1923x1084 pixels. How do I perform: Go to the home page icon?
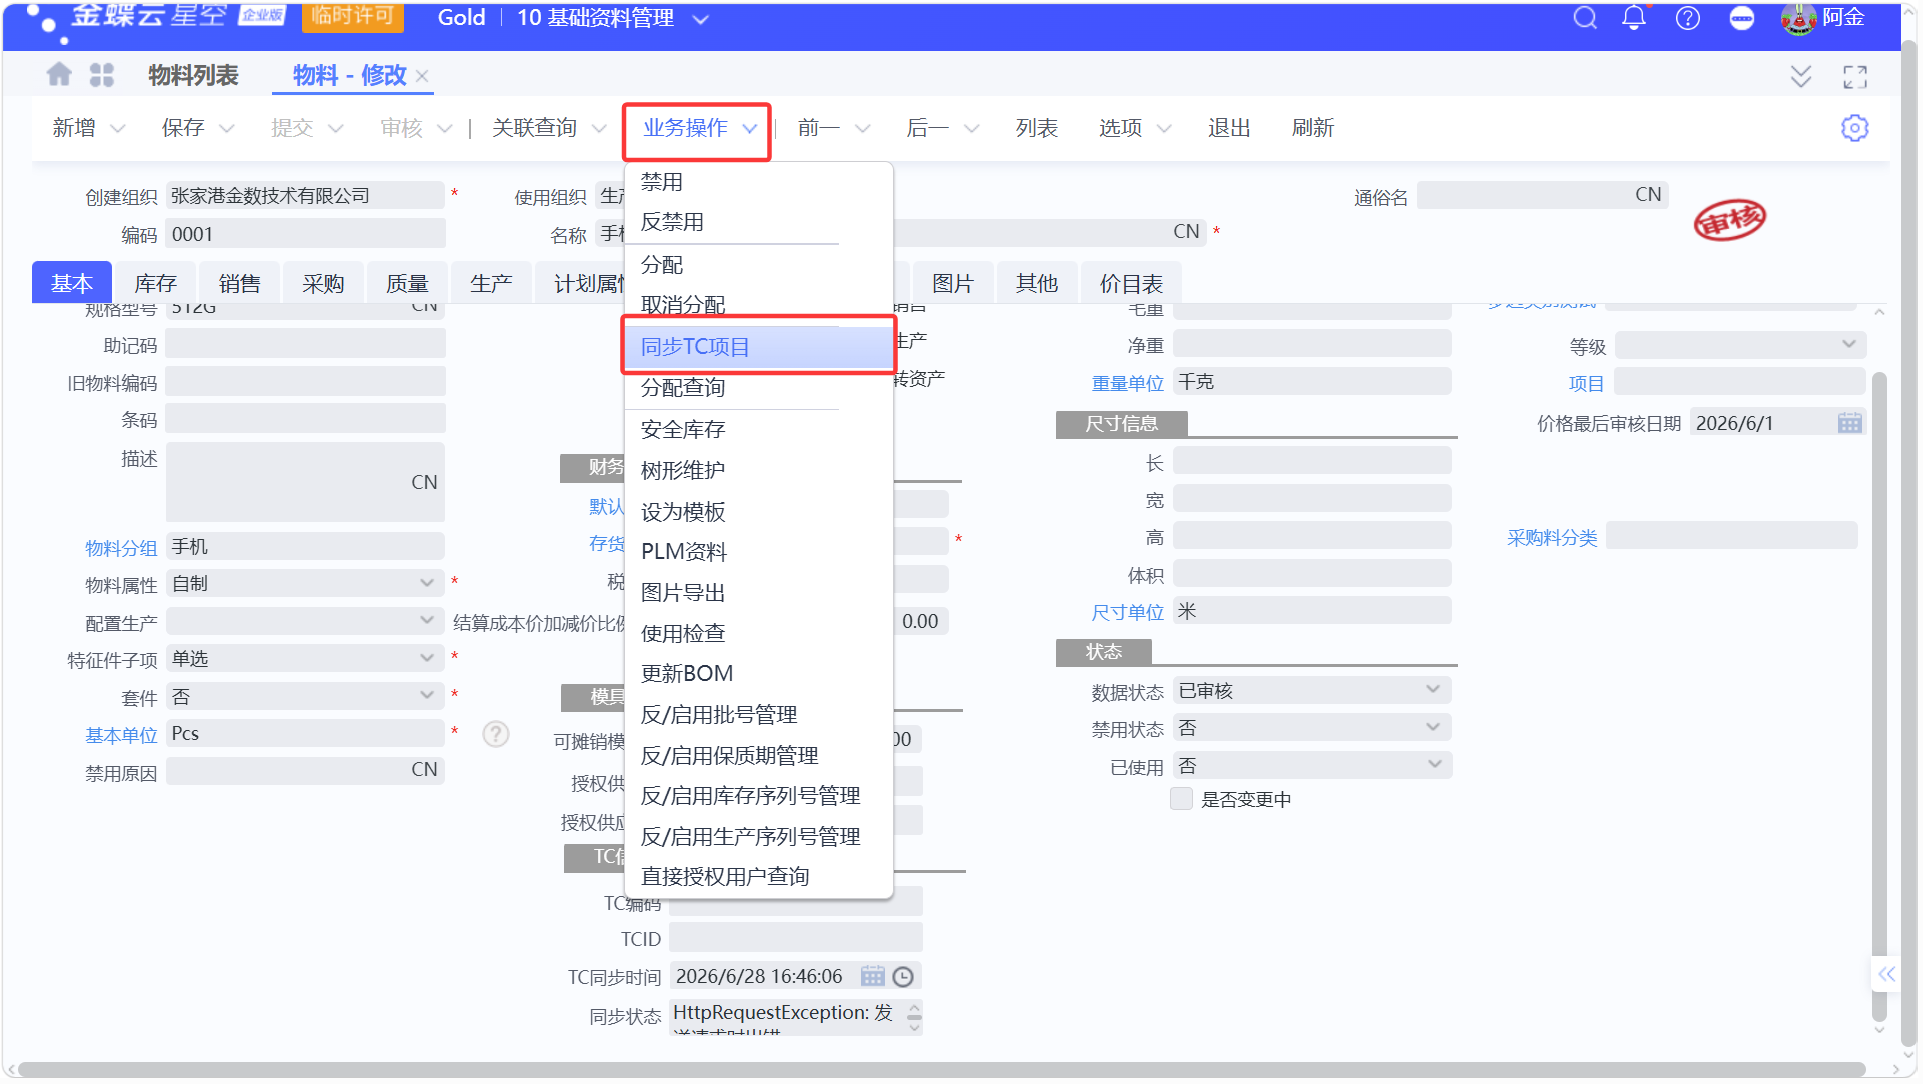pos(60,74)
